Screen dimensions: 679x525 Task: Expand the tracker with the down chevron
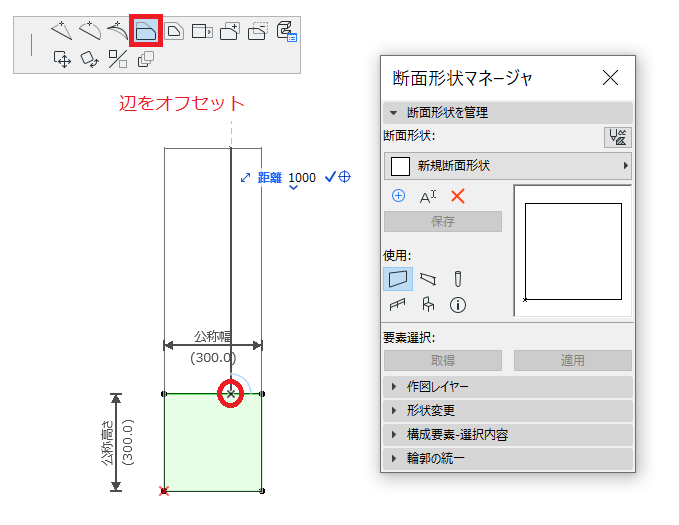(x=293, y=188)
